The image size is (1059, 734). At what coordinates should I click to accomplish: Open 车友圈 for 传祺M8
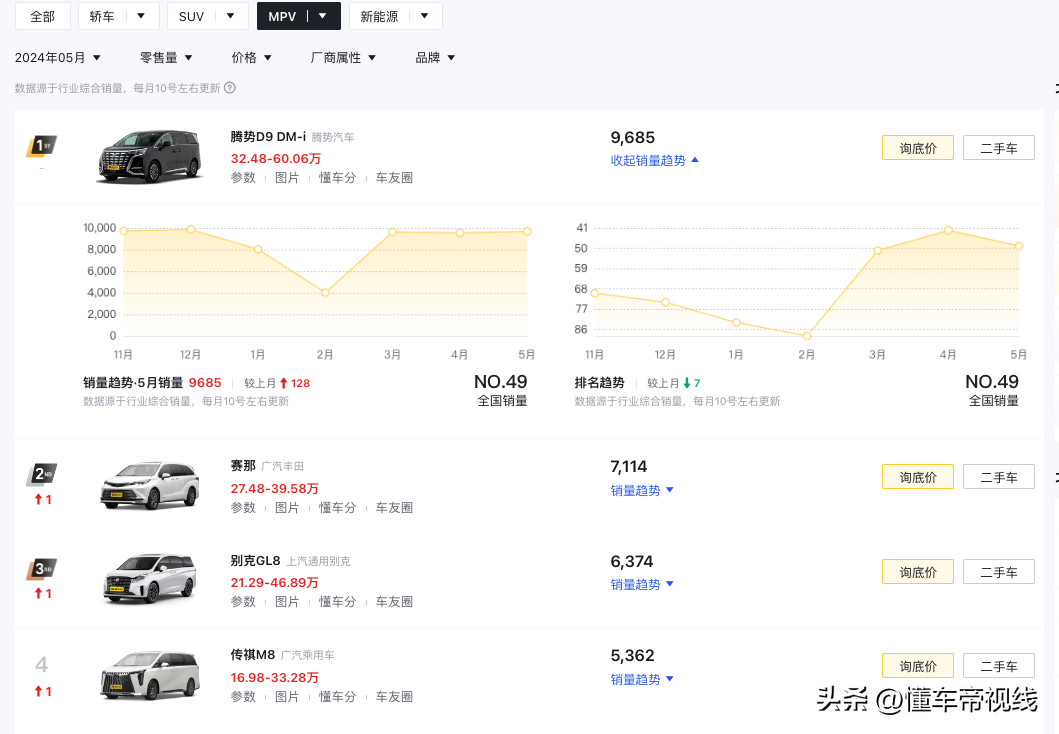click(x=394, y=696)
